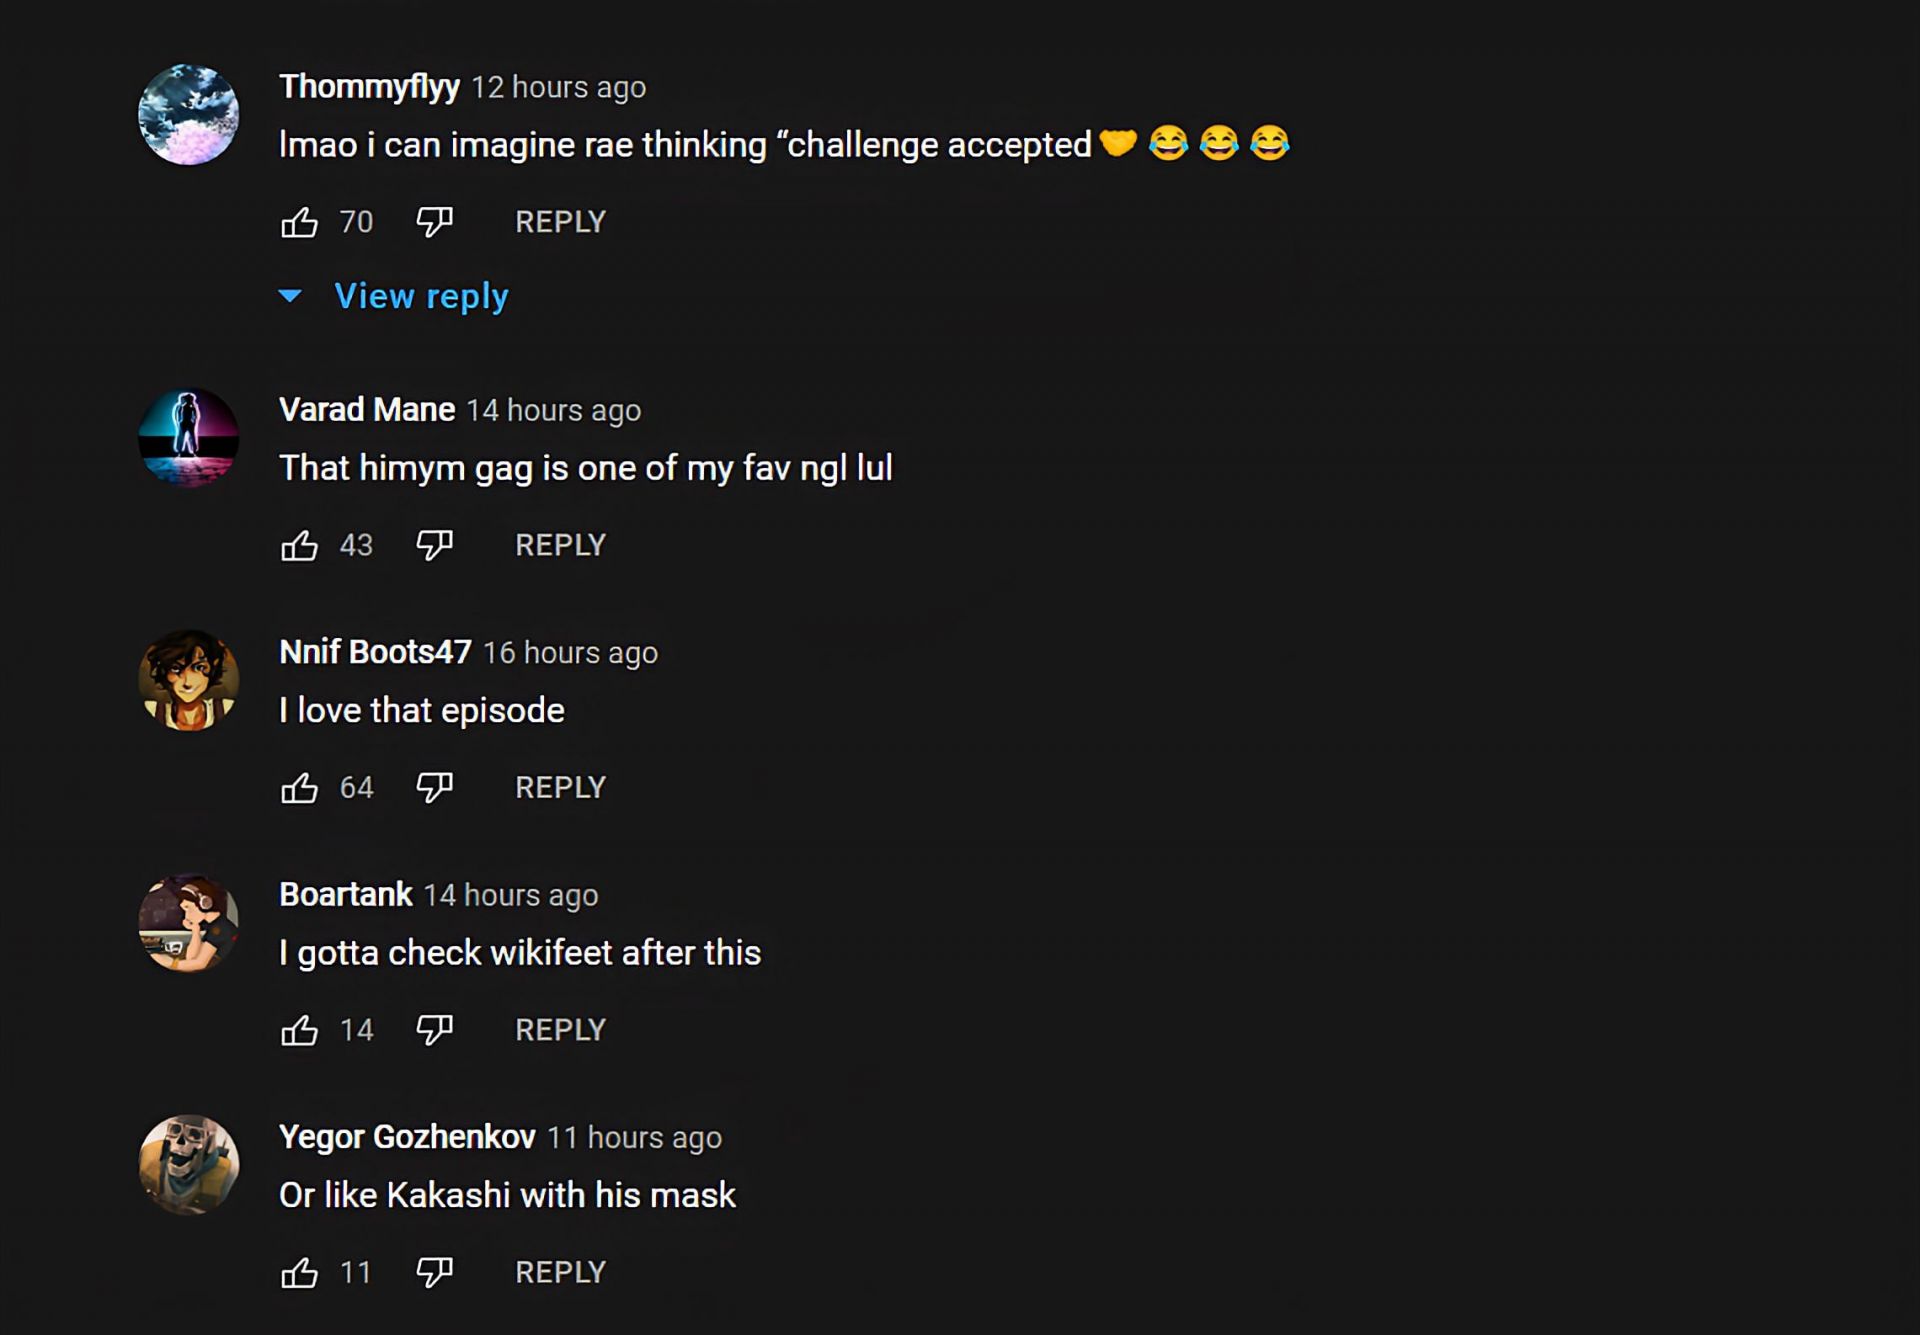Like Boartank's wikifeet comment

point(299,1030)
